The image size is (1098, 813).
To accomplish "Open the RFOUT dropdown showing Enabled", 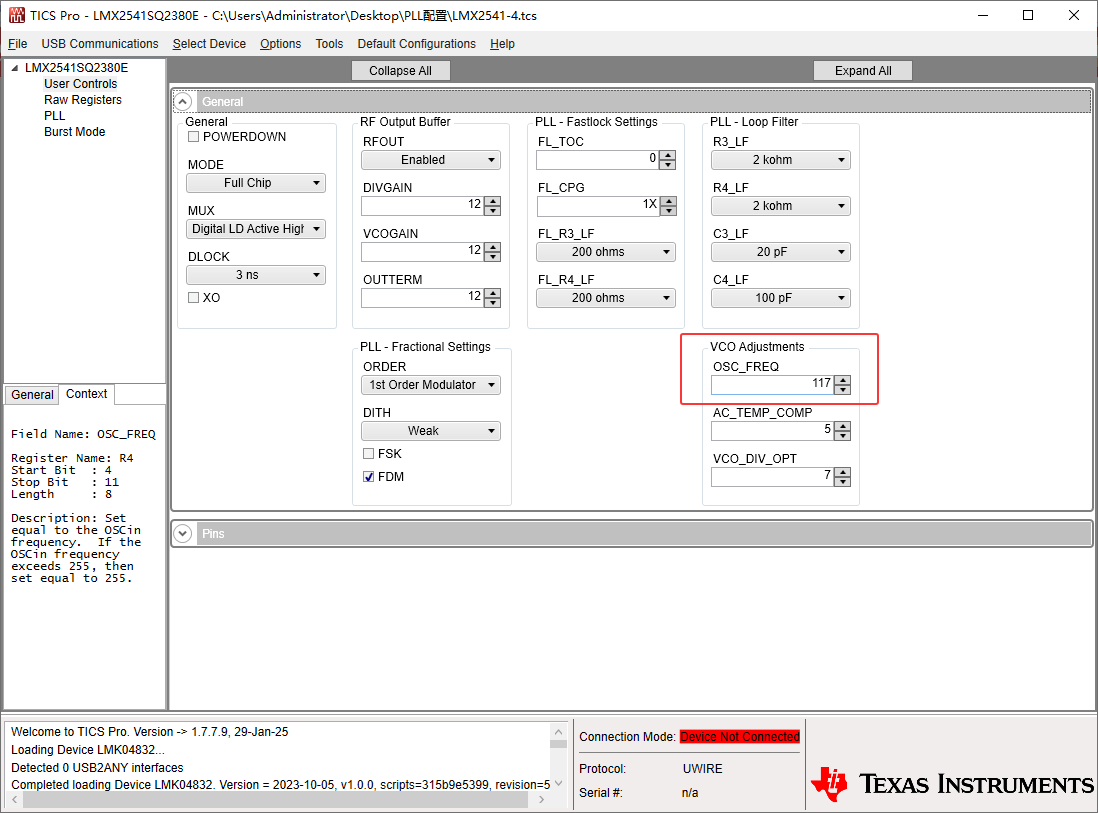I will 431,160.
